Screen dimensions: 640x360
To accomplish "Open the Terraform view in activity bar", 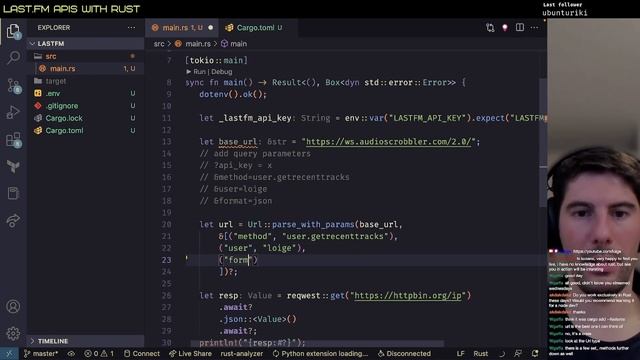I will [x=13, y=166].
